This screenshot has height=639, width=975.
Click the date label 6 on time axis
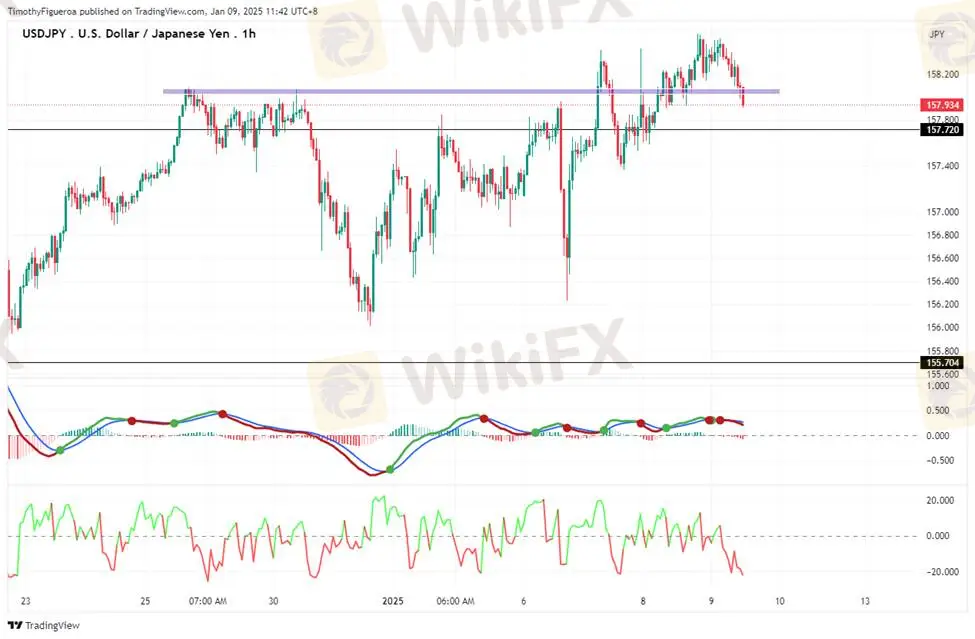[524, 601]
